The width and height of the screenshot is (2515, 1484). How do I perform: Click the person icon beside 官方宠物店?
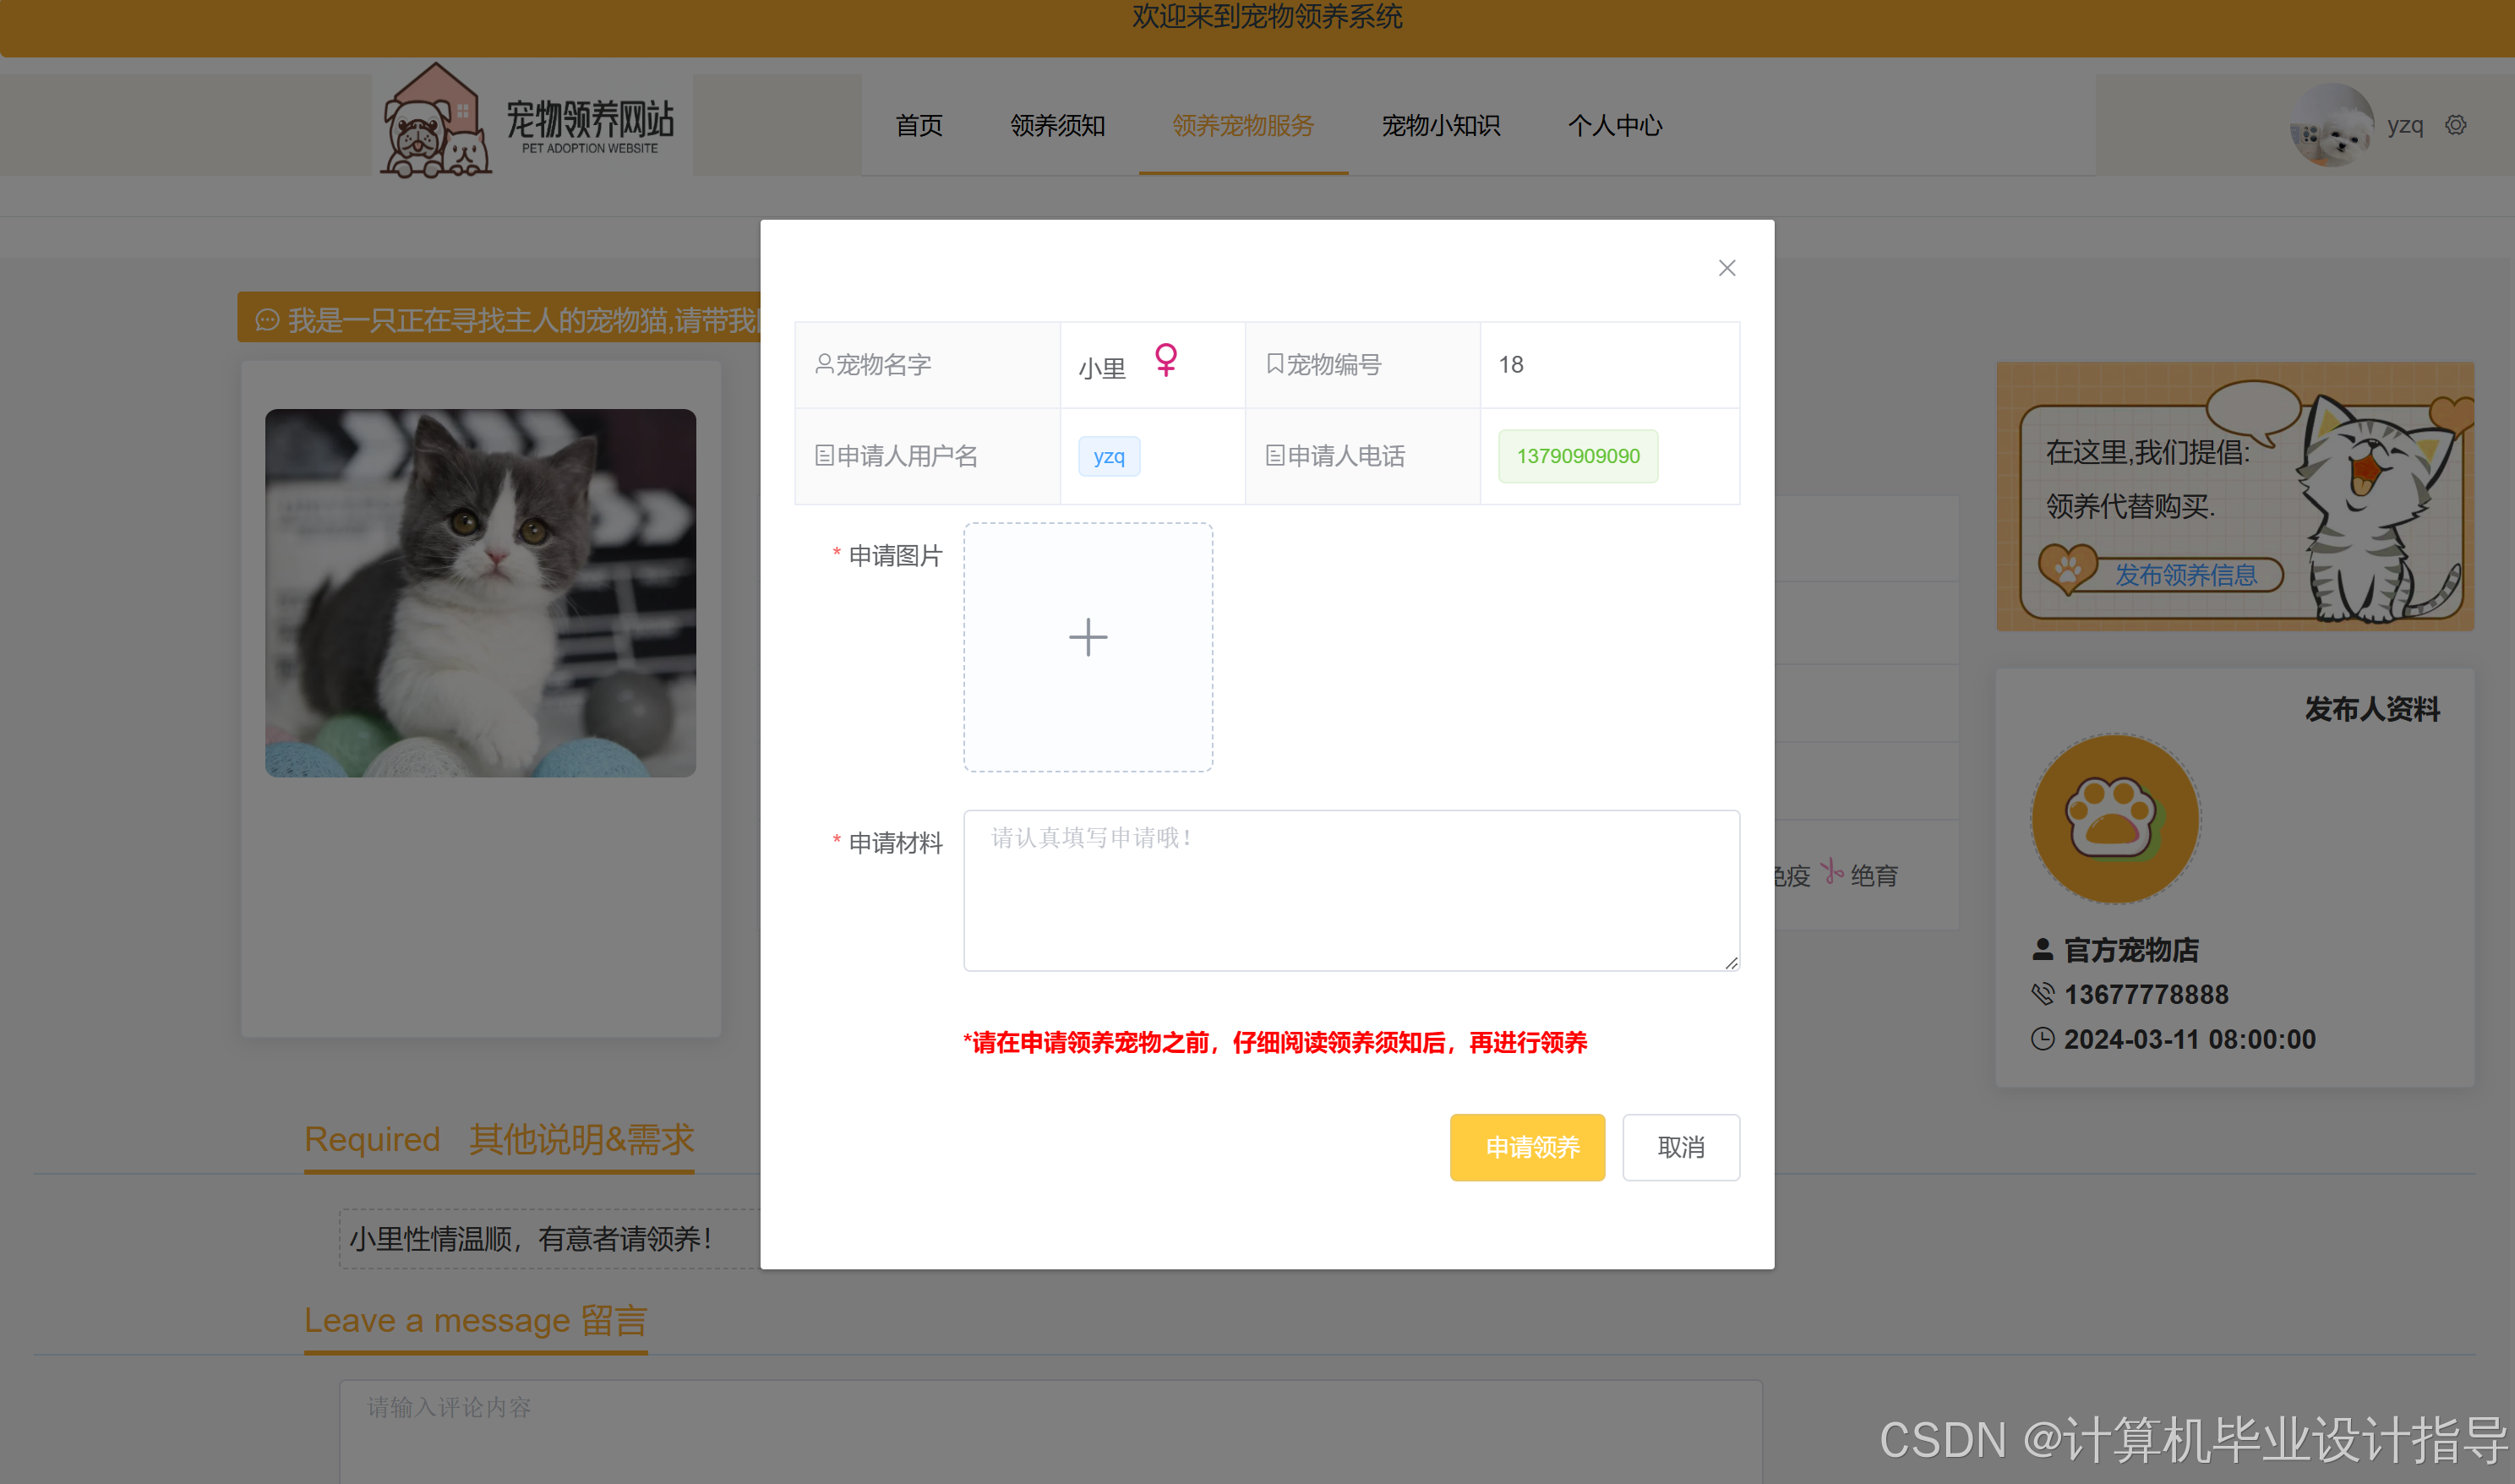[x=2042, y=949]
